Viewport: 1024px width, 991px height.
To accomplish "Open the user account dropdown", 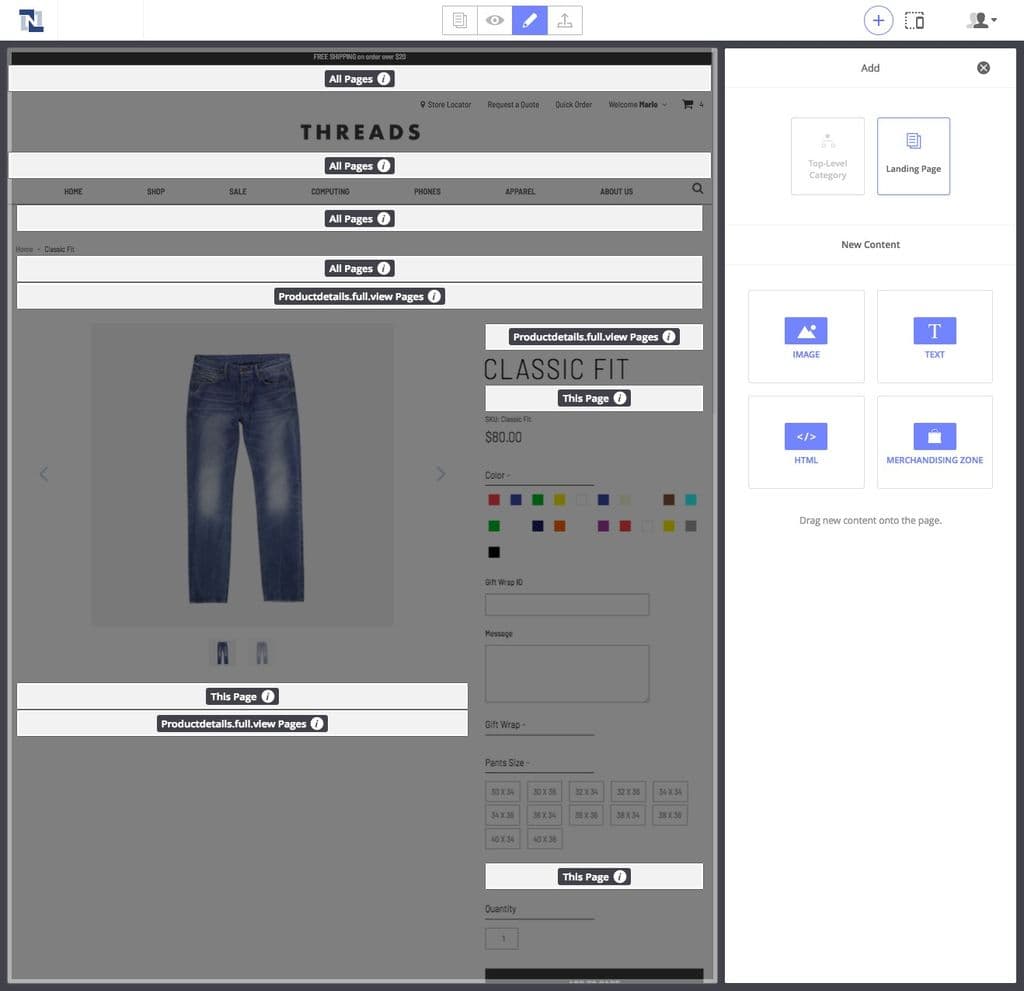I will pyautogui.click(x=982, y=20).
